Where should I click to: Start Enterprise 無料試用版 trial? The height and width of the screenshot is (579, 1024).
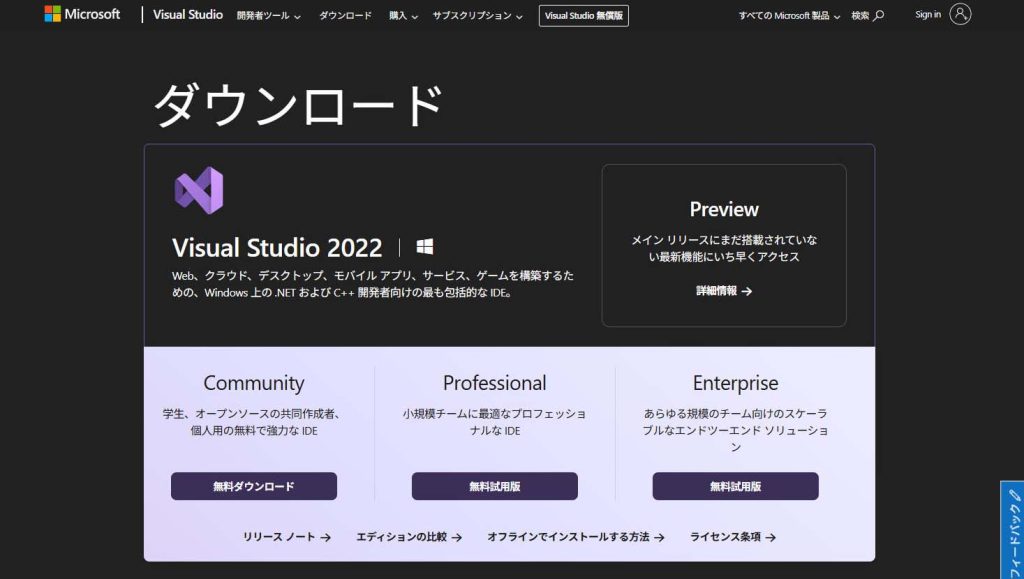click(735, 486)
